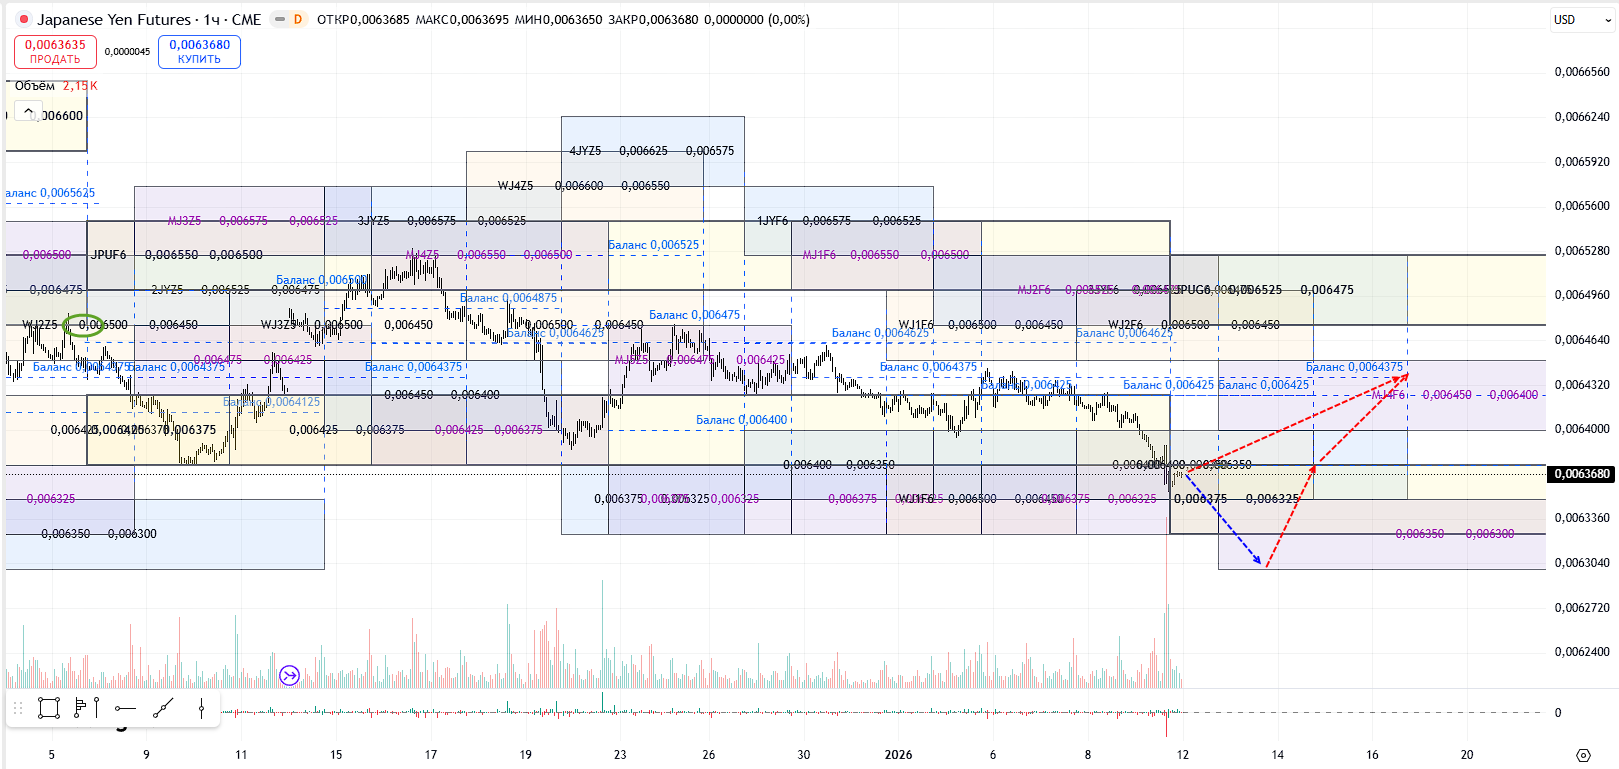Viewport: 1619px width, 769px height.
Task: Collapse the indicator legend with chevron
Action: [x=28, y=111]
